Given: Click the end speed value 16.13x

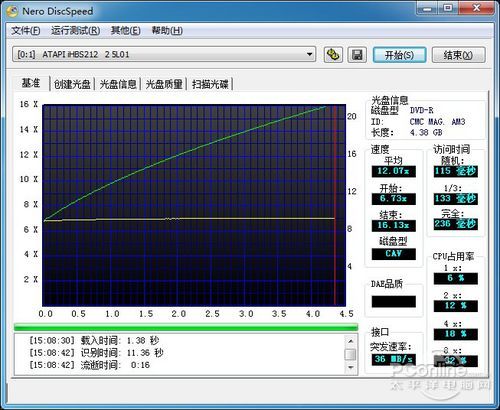Looking at the screenshot, I should point(394,226).
